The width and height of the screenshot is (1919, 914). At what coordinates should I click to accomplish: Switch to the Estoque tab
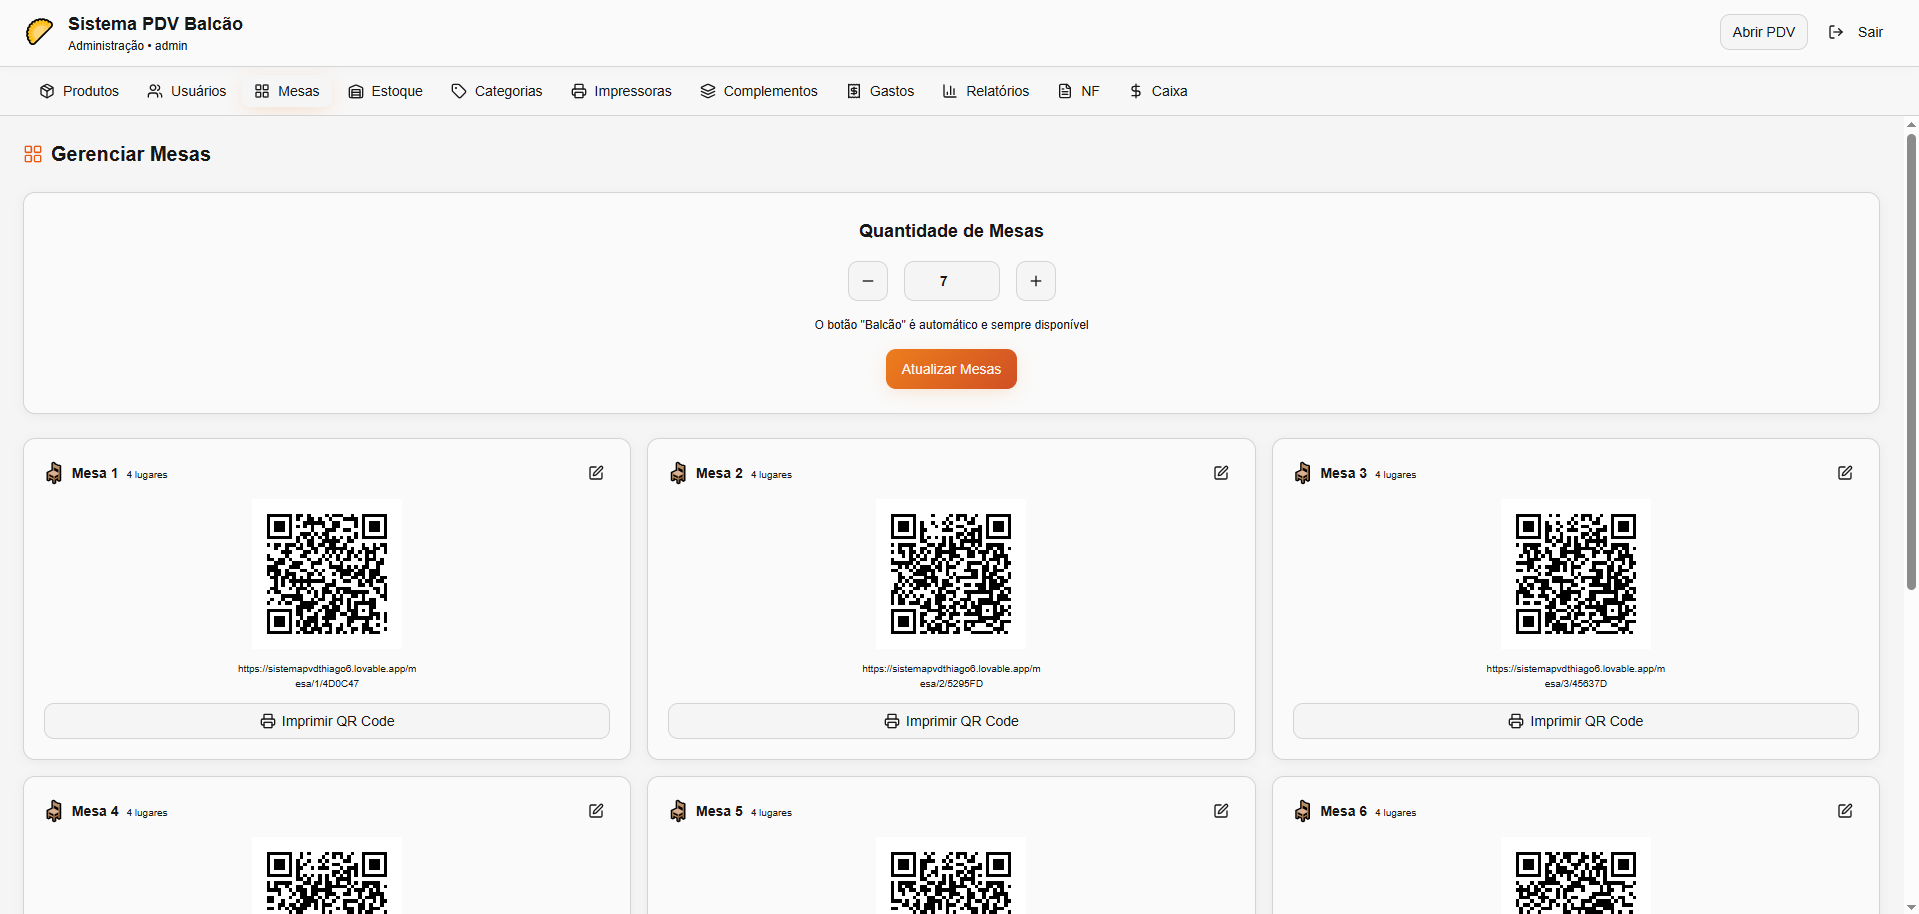[385, 91]
